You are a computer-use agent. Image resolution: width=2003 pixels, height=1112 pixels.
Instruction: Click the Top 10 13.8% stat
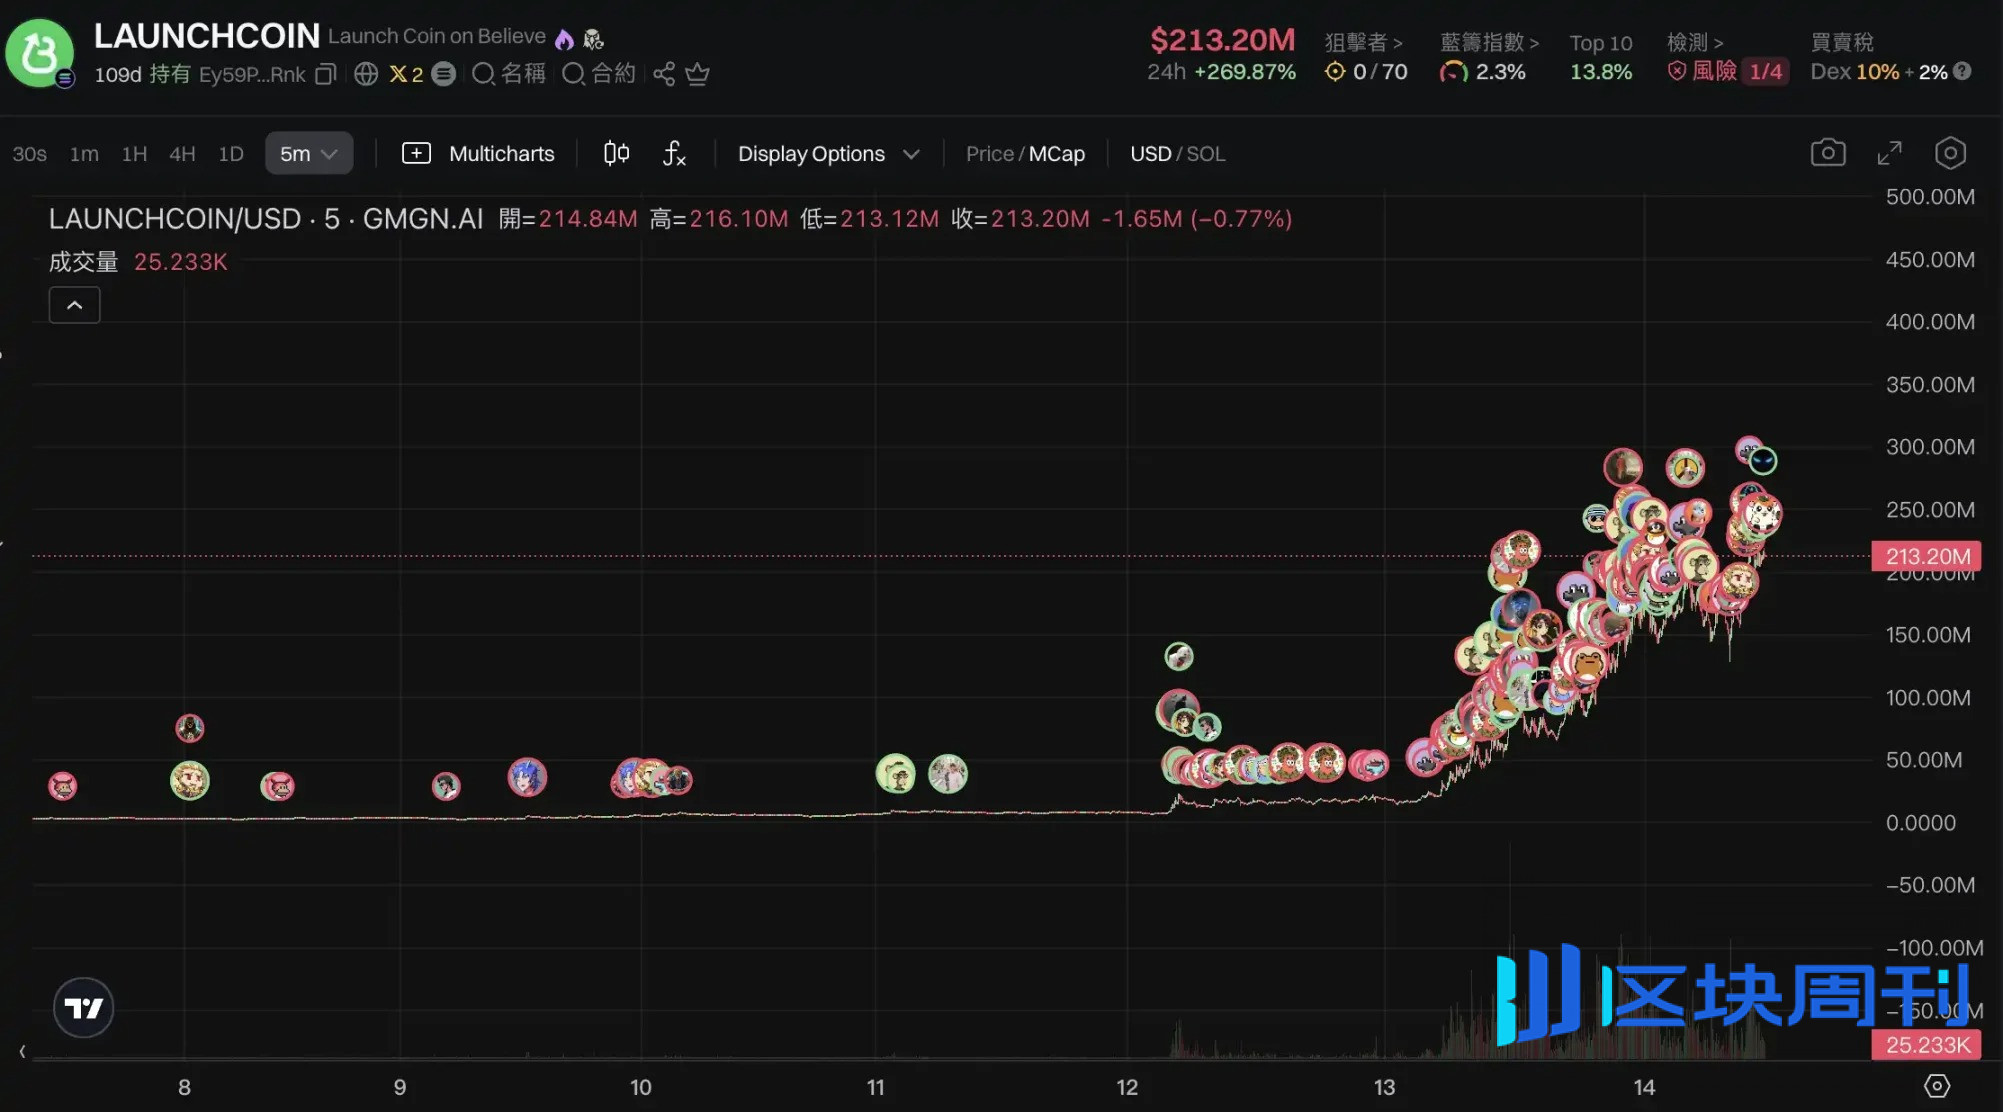pyautogui.click(x=1601, y=57)
